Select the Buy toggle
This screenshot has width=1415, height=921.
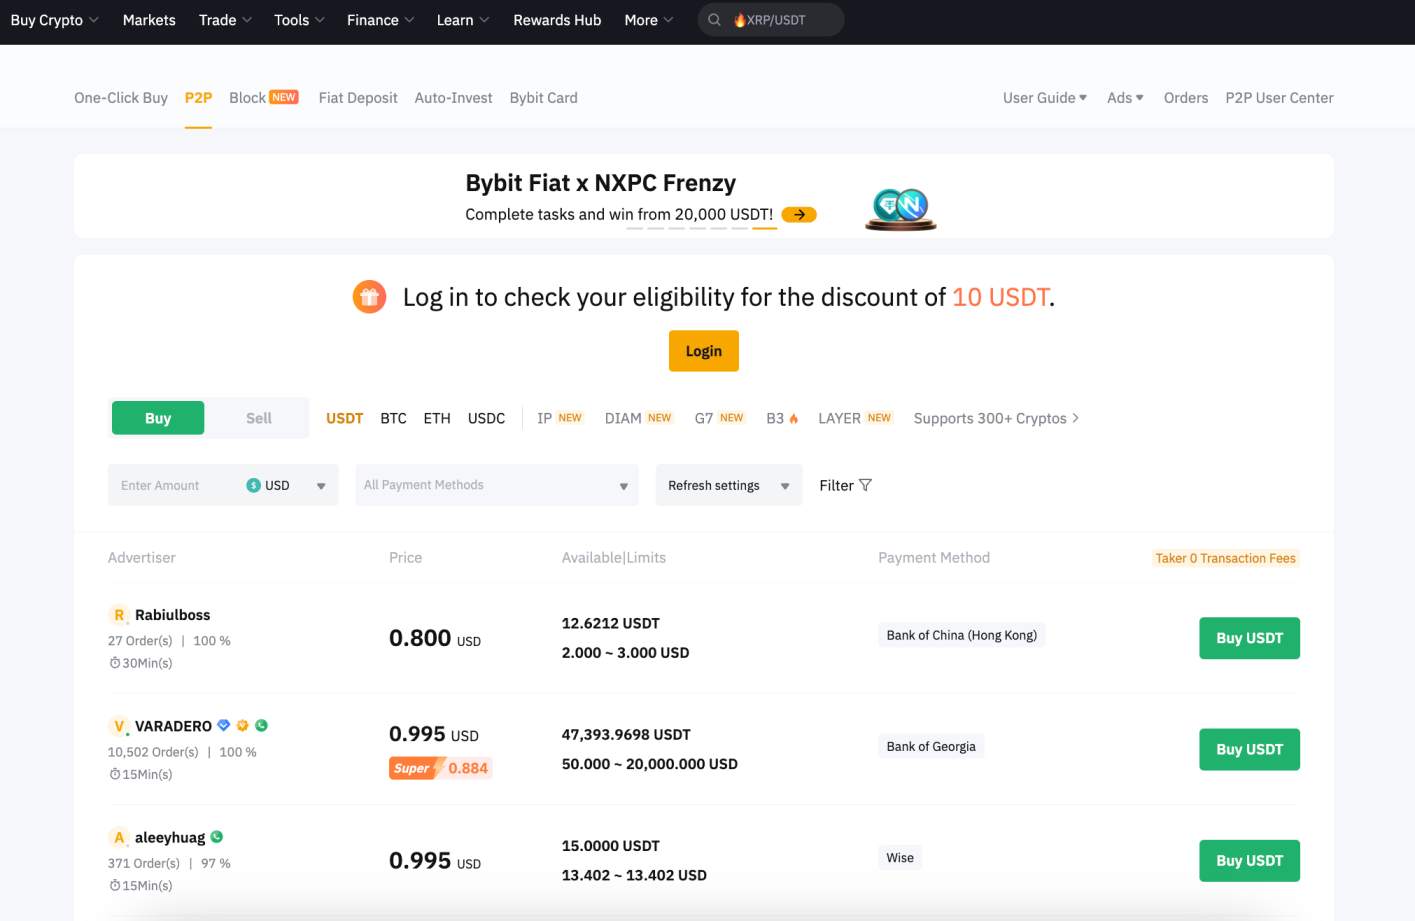point(158,418)
